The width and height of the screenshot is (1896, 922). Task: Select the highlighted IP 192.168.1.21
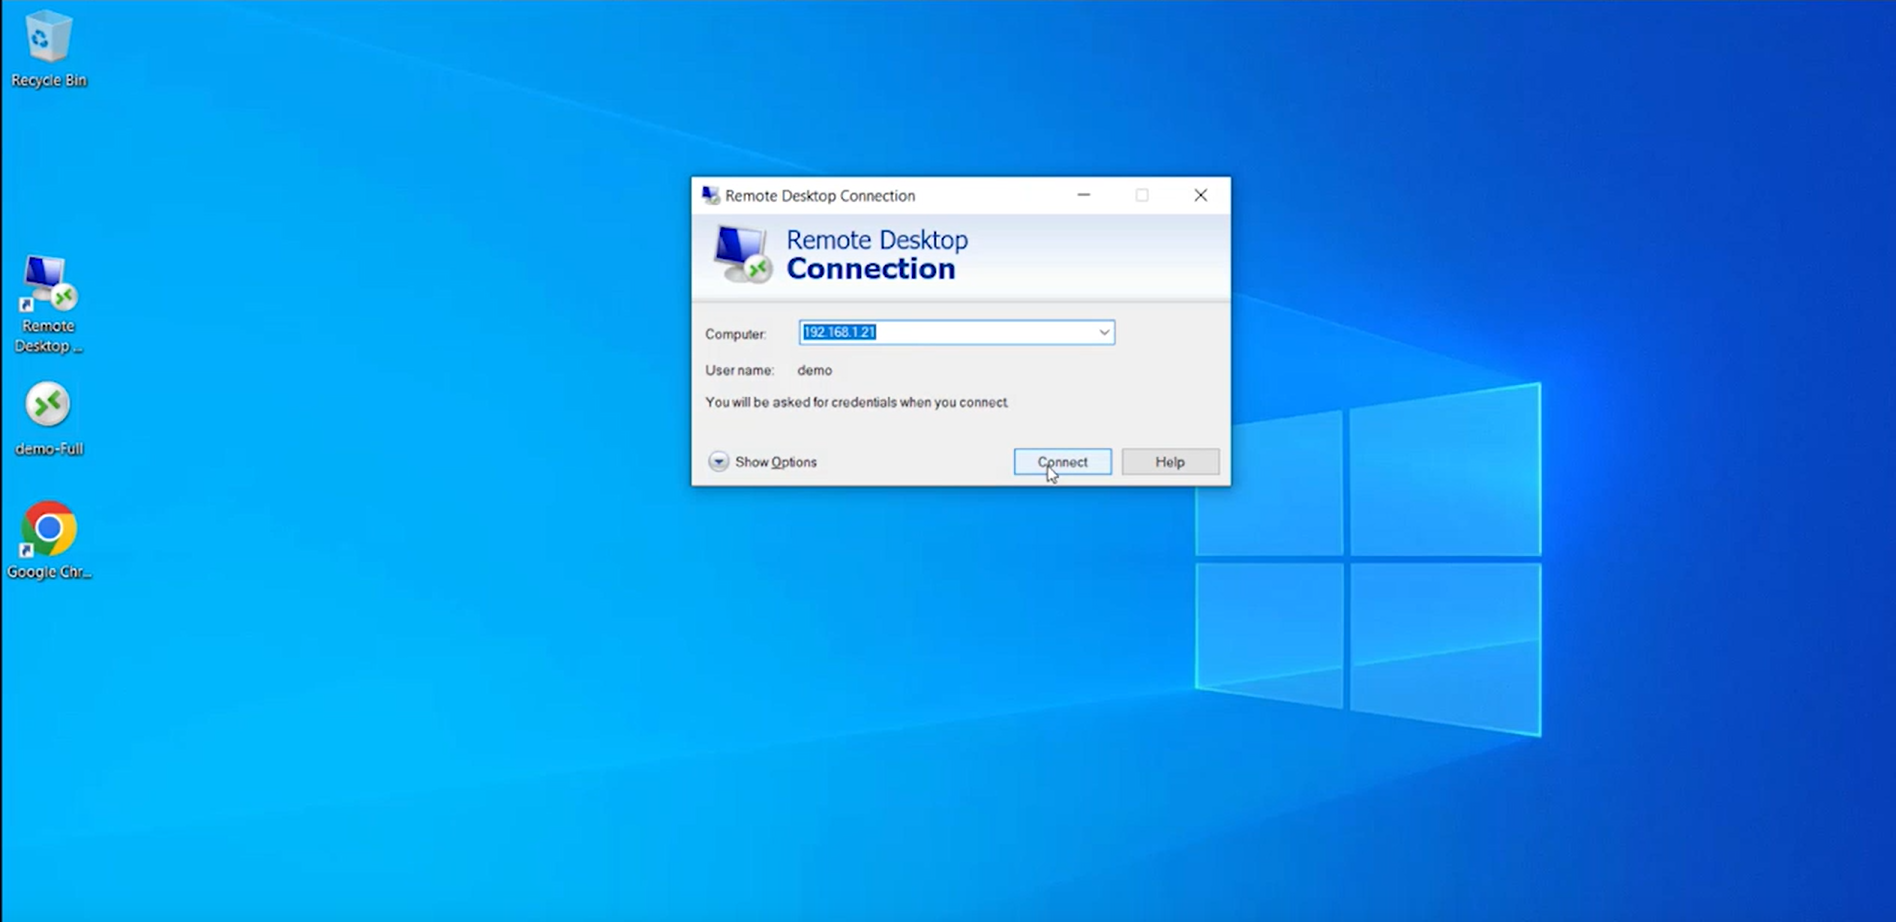tap(838, 331)
